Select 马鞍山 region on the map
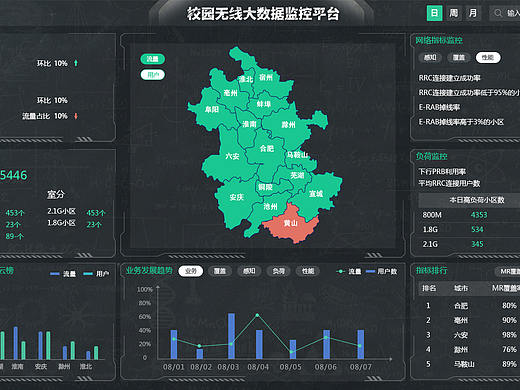520x390 pixels. coord(297,155)
